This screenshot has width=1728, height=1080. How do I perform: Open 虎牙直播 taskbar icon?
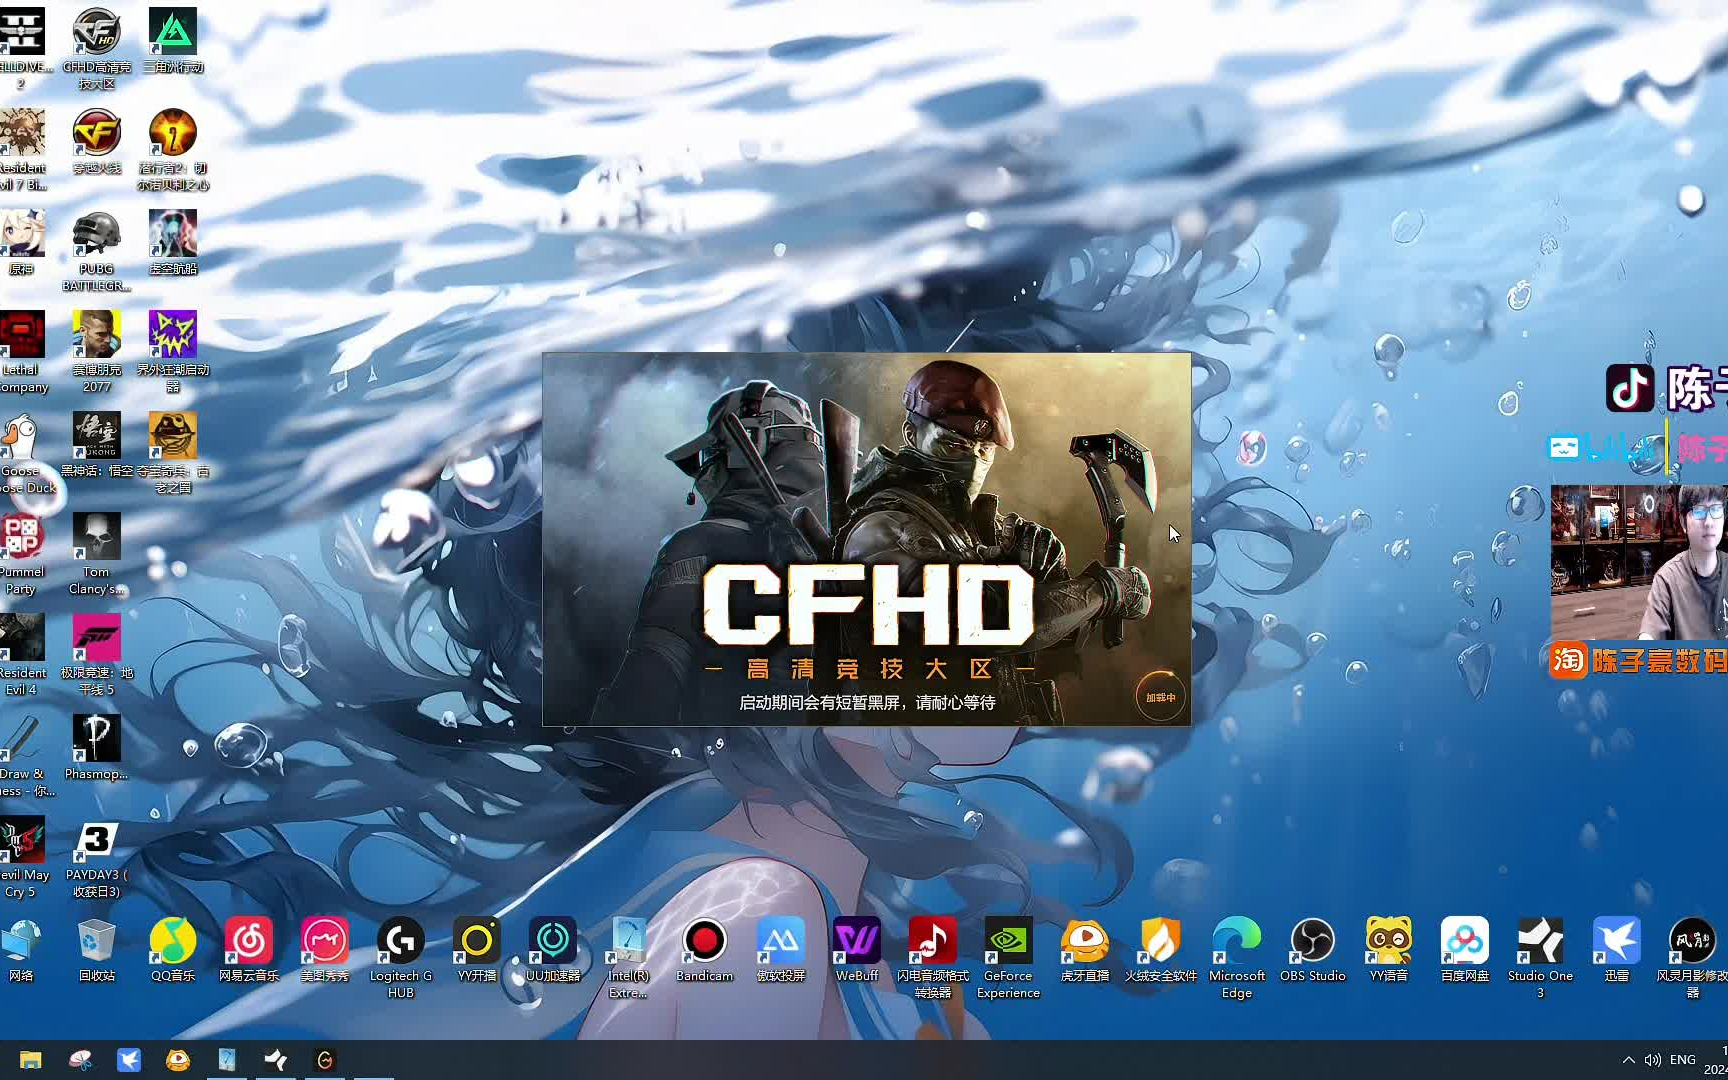(178, 1060)
